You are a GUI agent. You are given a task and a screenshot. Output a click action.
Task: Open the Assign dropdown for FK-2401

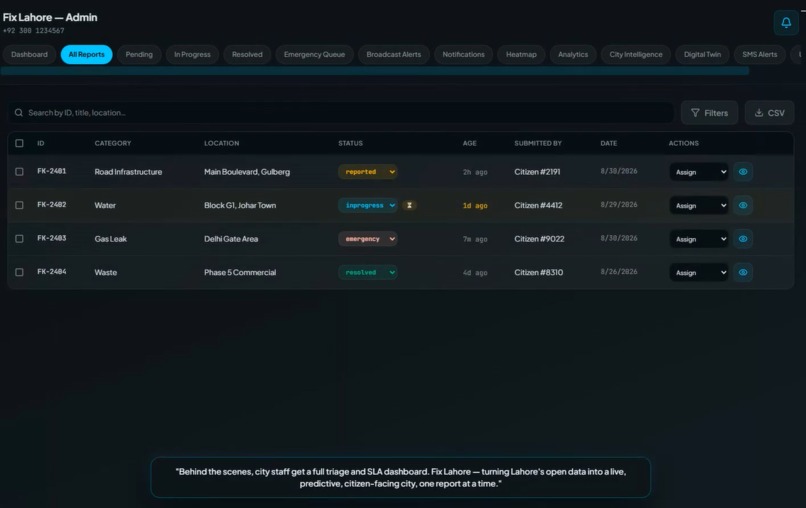coord(699,172)
